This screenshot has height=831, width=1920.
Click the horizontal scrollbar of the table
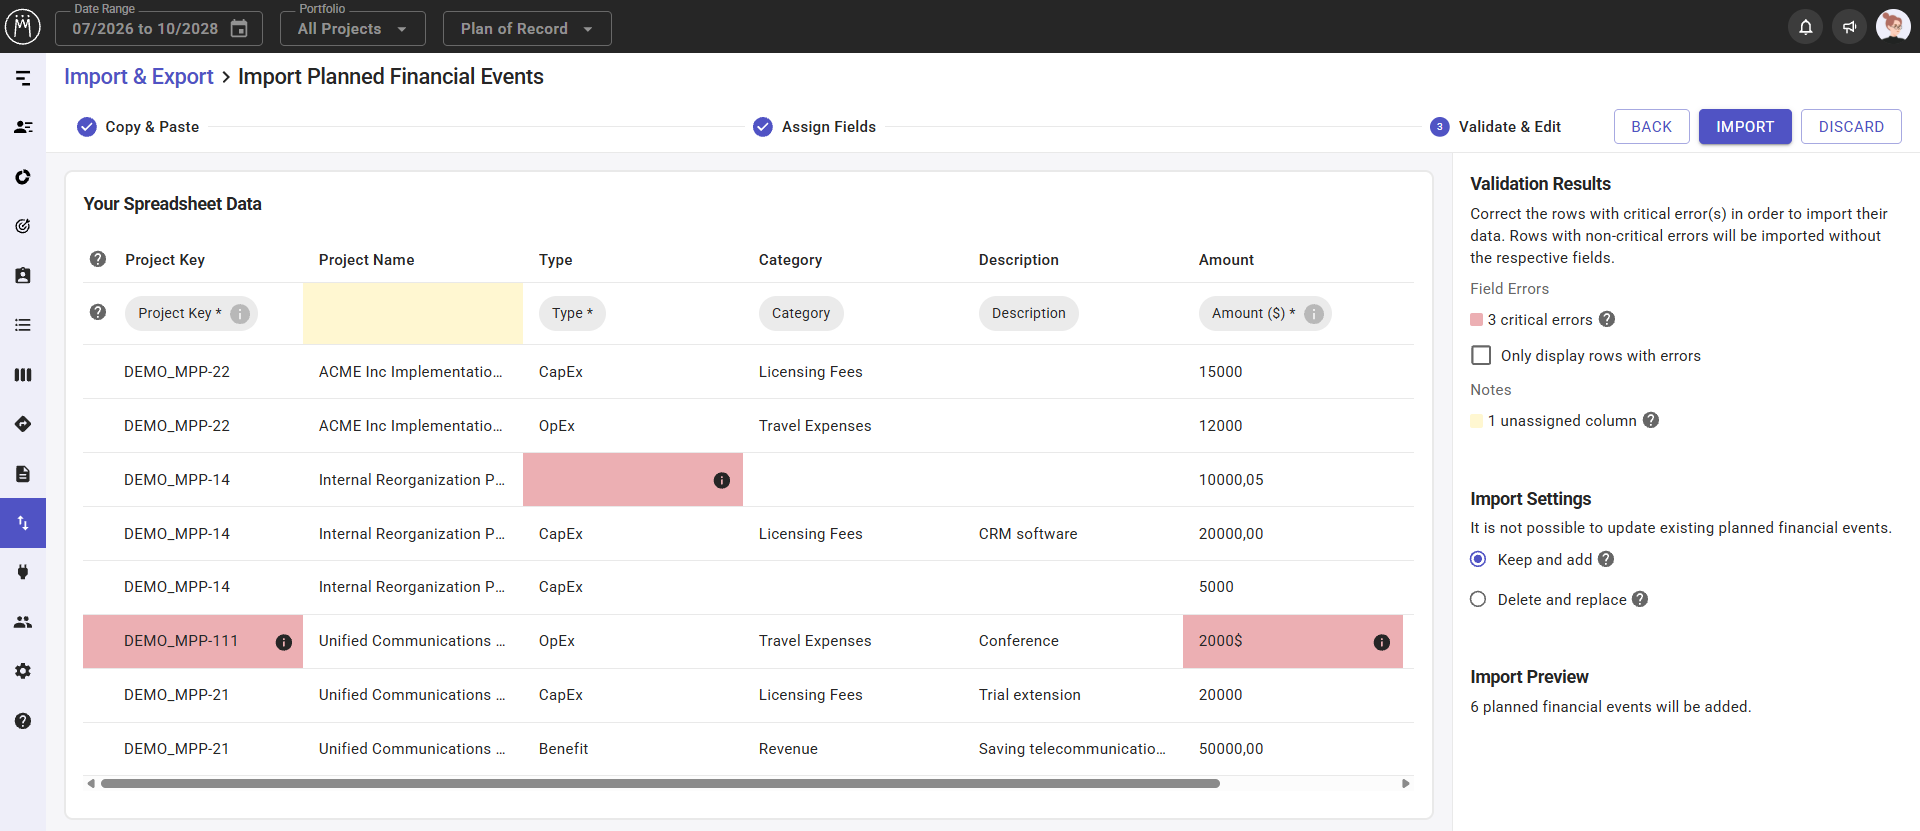click(660, 784)
